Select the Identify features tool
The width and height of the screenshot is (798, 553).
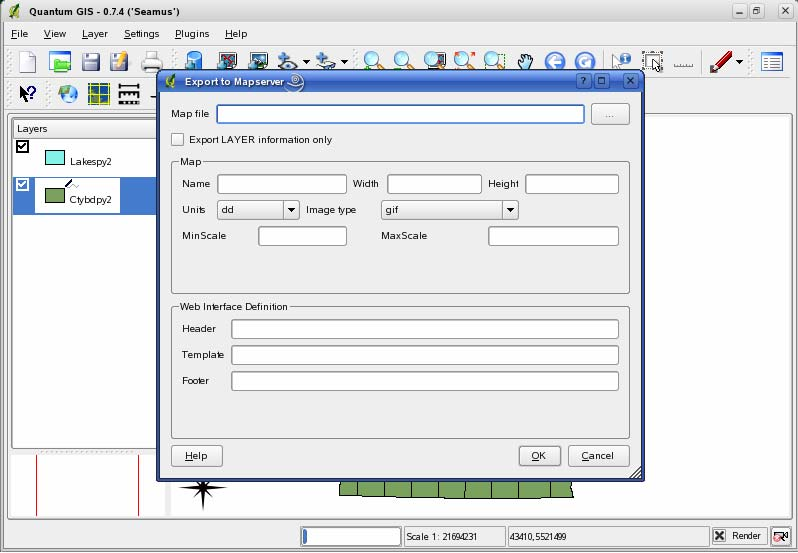click(x=621, y=62)
